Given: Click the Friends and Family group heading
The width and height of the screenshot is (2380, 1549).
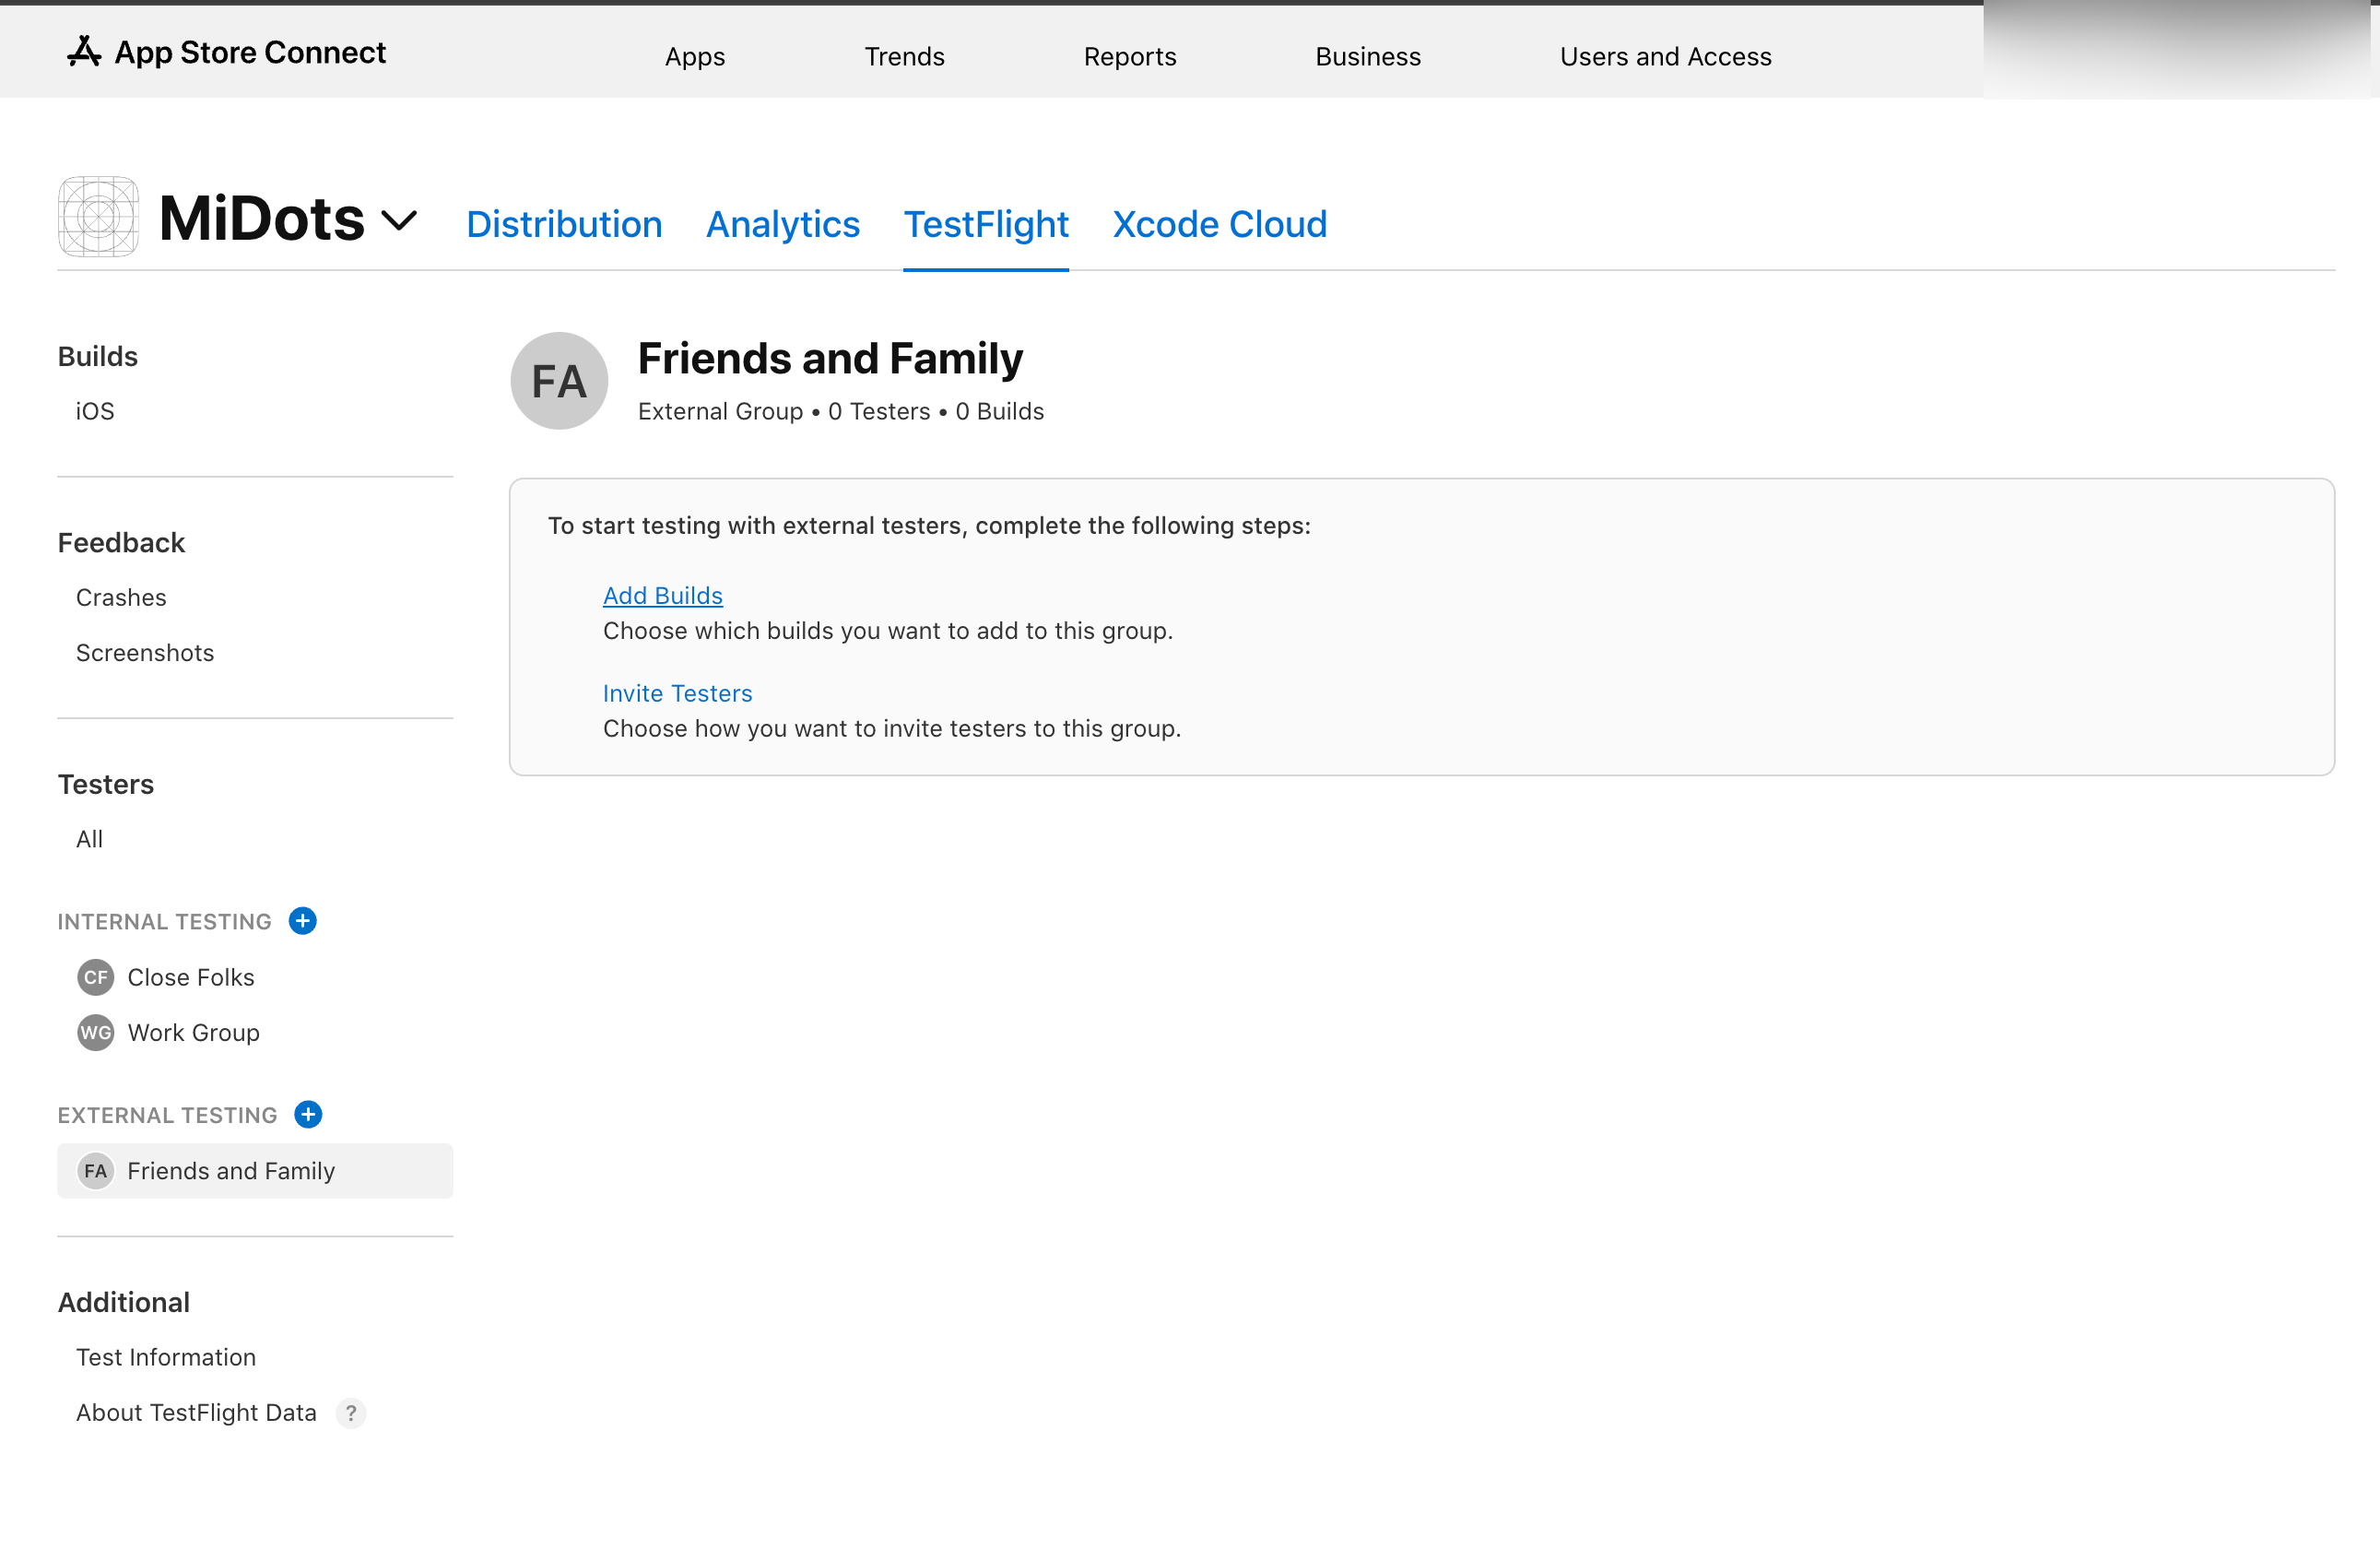Looking at the screenshot, I should click(x=830, y=358).
